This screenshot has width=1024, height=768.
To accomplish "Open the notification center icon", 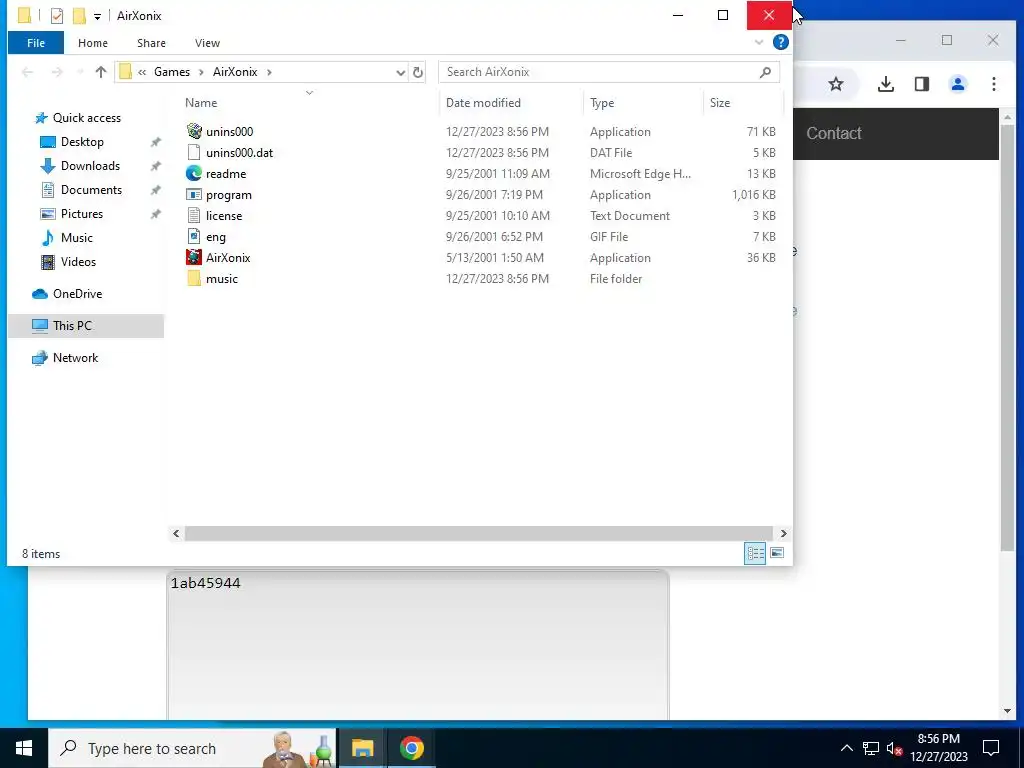I will pyautogui.click(x=991, y=748).
